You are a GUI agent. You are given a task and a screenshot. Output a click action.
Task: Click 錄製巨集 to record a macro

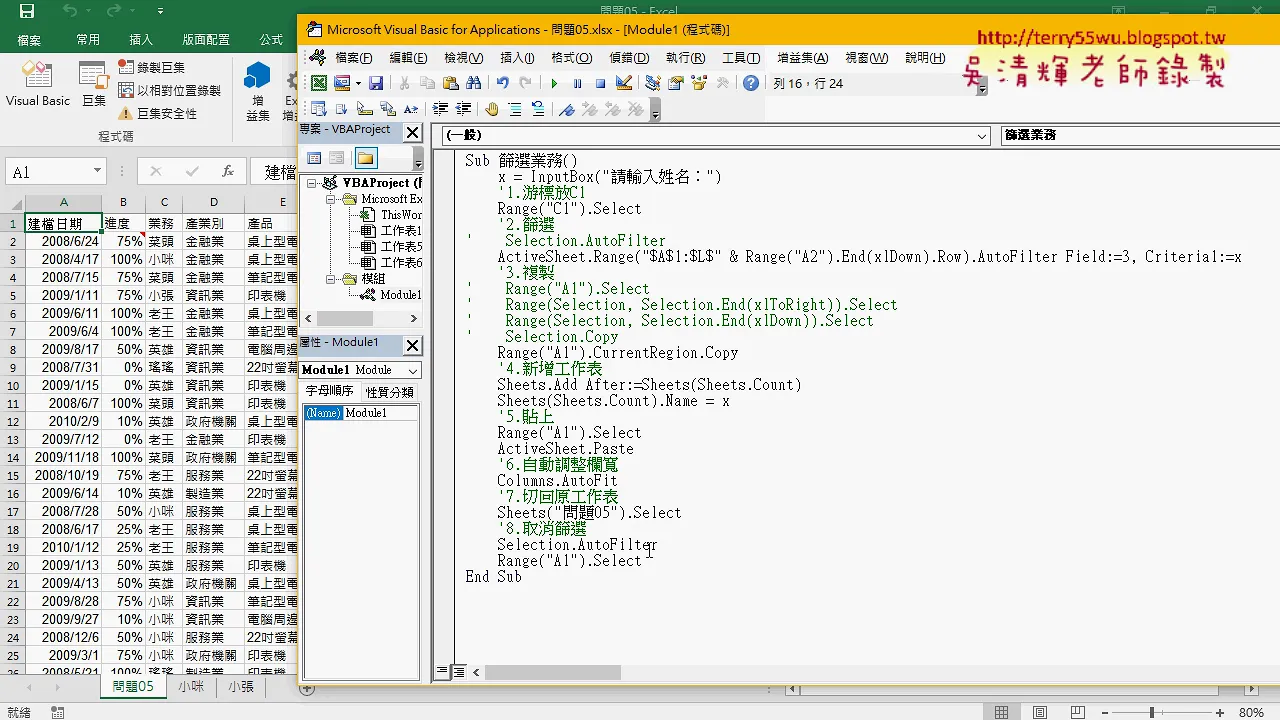pyautogui.click(x=152, y=67)
